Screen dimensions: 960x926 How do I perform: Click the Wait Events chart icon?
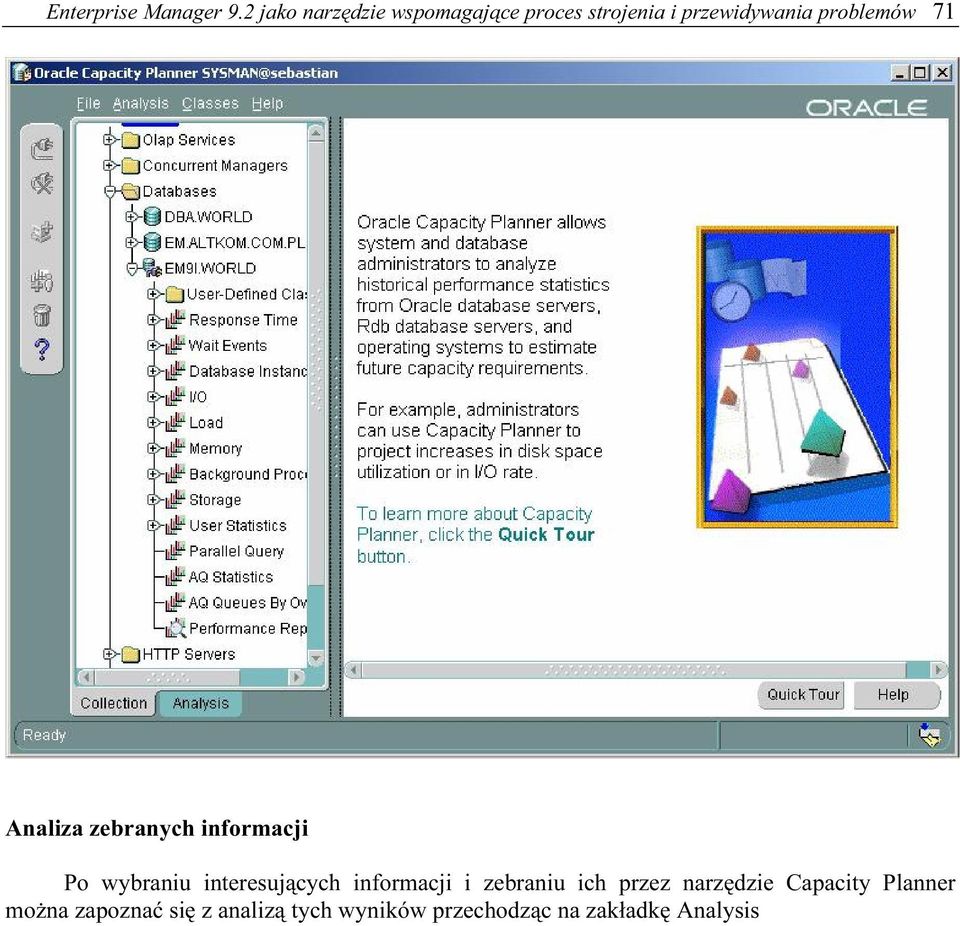pyautogui.click(x=175, y=345)
